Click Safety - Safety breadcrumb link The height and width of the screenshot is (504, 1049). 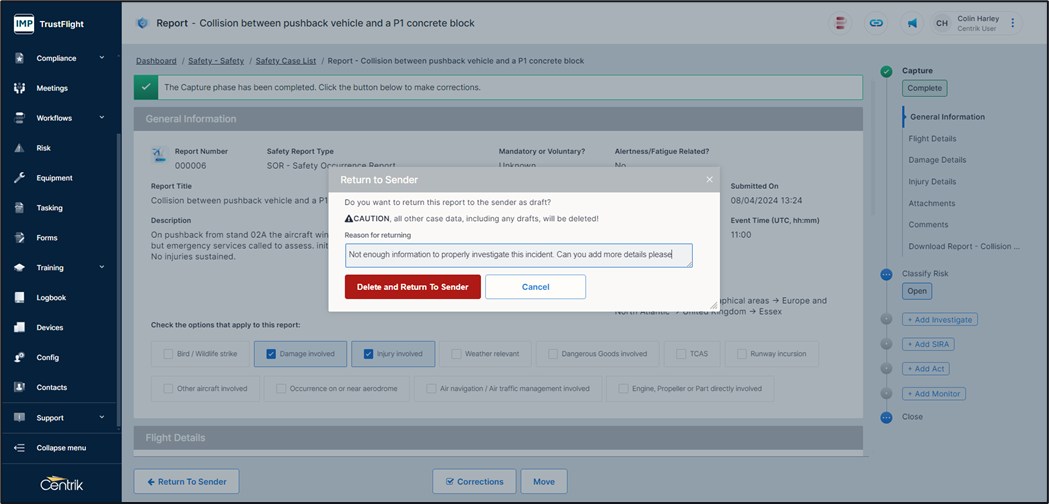click(x=216, y=61)
